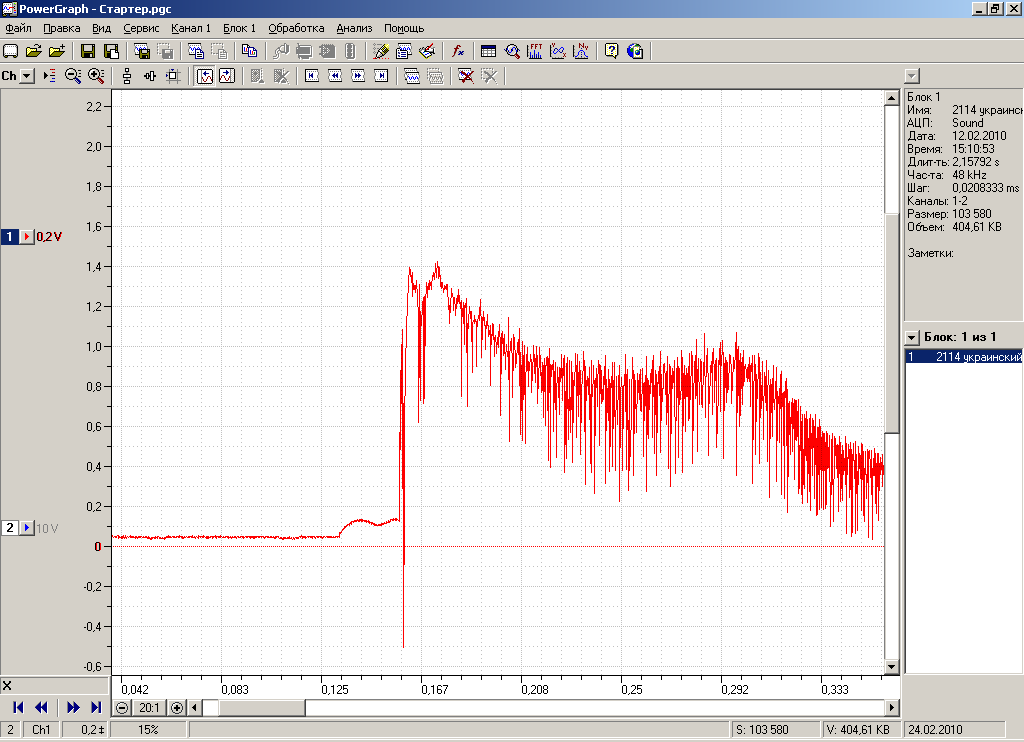Open the distribution histogram analysis icon
Image resolution: width=1024 pixels, height=742 pixels.
click(581, 51)
